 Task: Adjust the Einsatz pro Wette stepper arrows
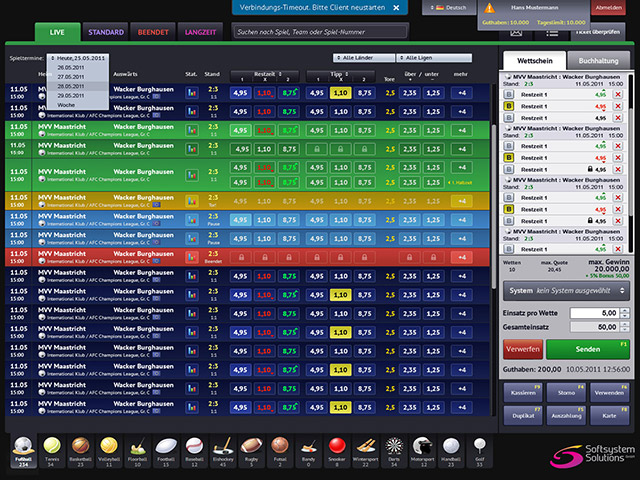click(624, 313)
